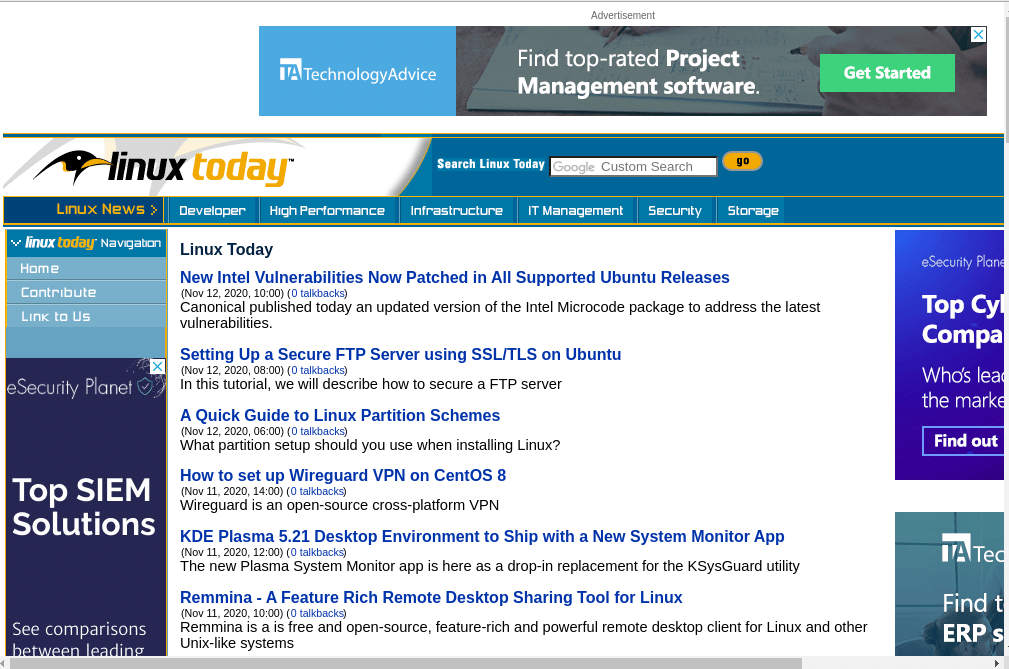The width and height of the screenshot is (1009, 669).
Task: Click Get Started in the banner ad
Action: 887,73
